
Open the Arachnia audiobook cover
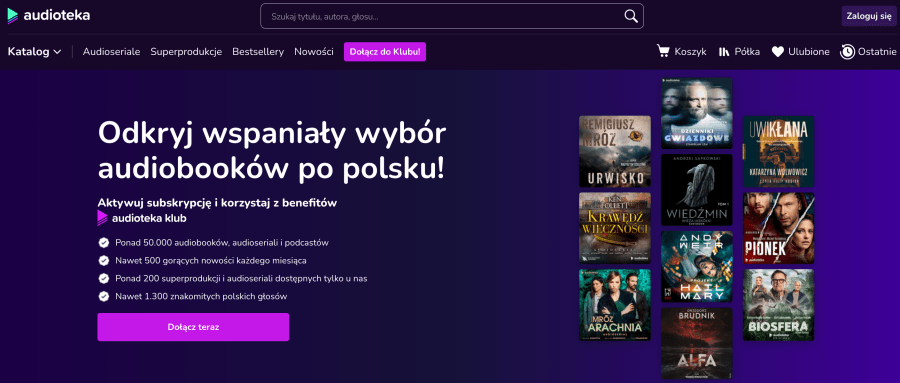tap(615, 305)
